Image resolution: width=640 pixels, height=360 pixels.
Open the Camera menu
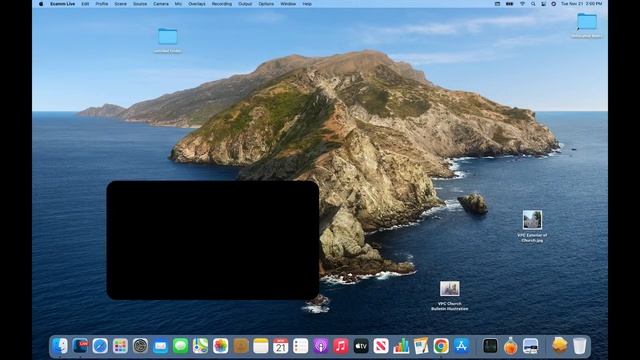pyautogui.click(x=161, y=4)
